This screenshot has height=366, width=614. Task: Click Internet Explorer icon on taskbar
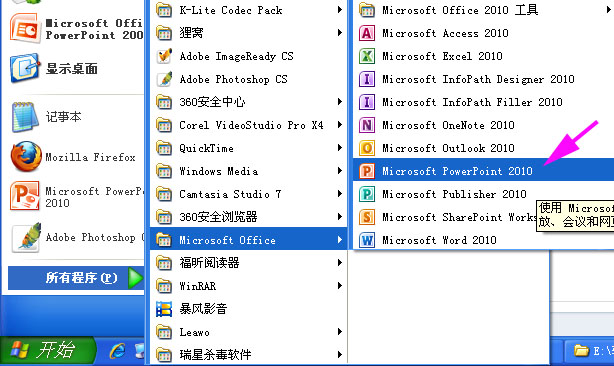[117, 351]
